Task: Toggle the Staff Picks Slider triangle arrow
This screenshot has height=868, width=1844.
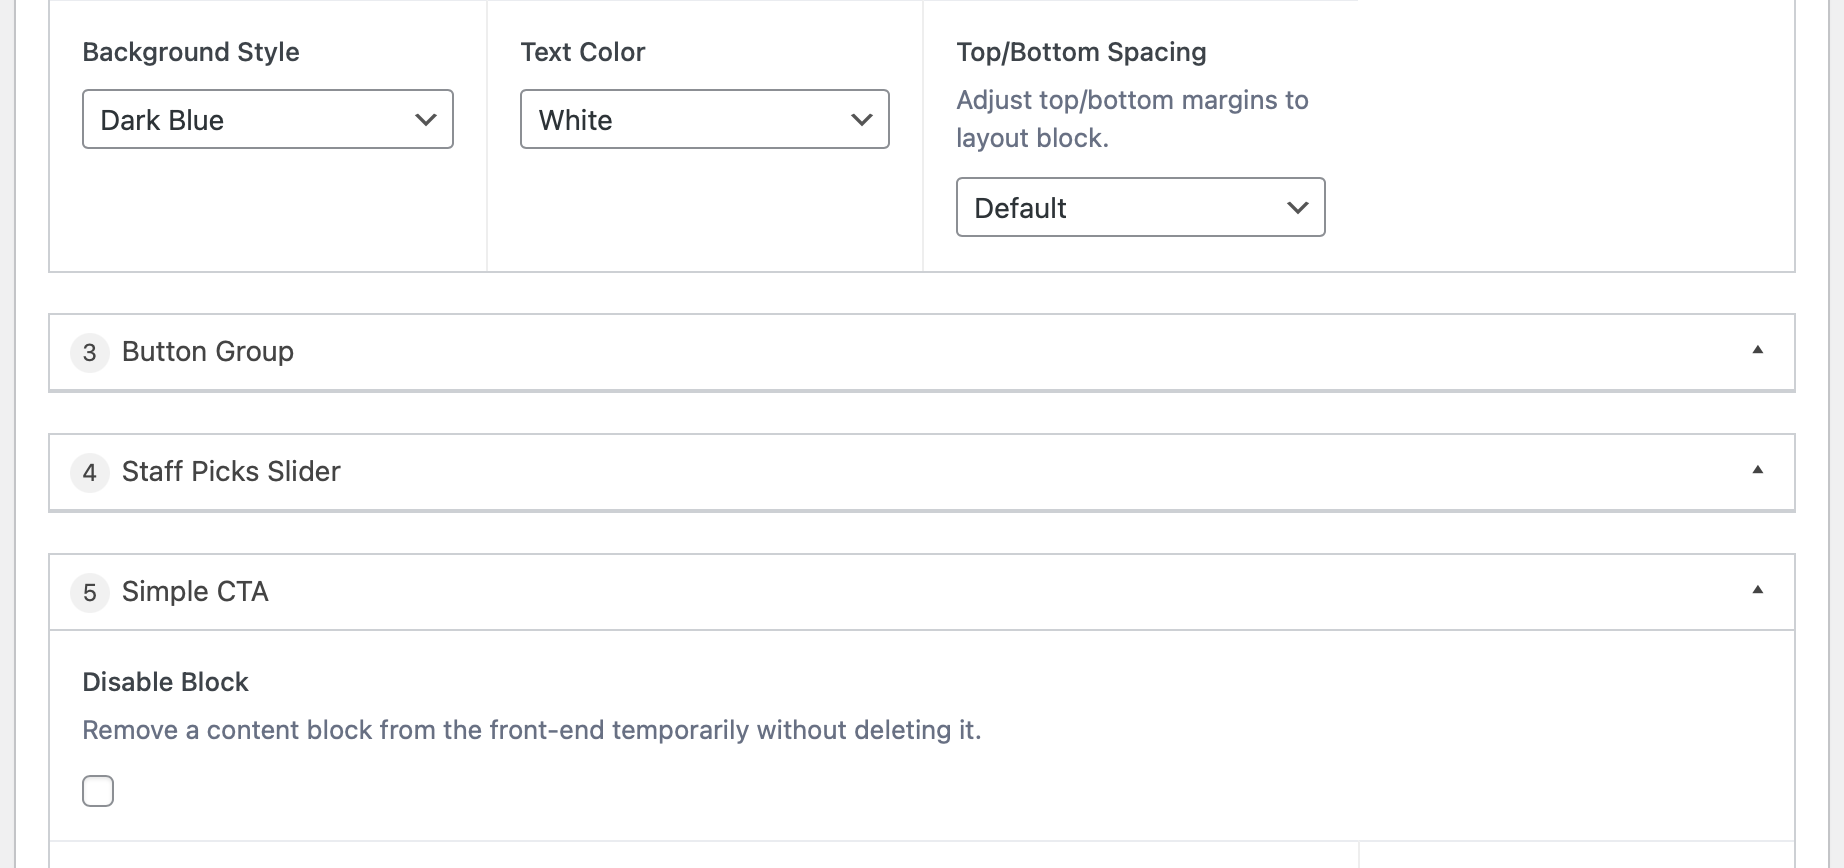Action: 1757,470
